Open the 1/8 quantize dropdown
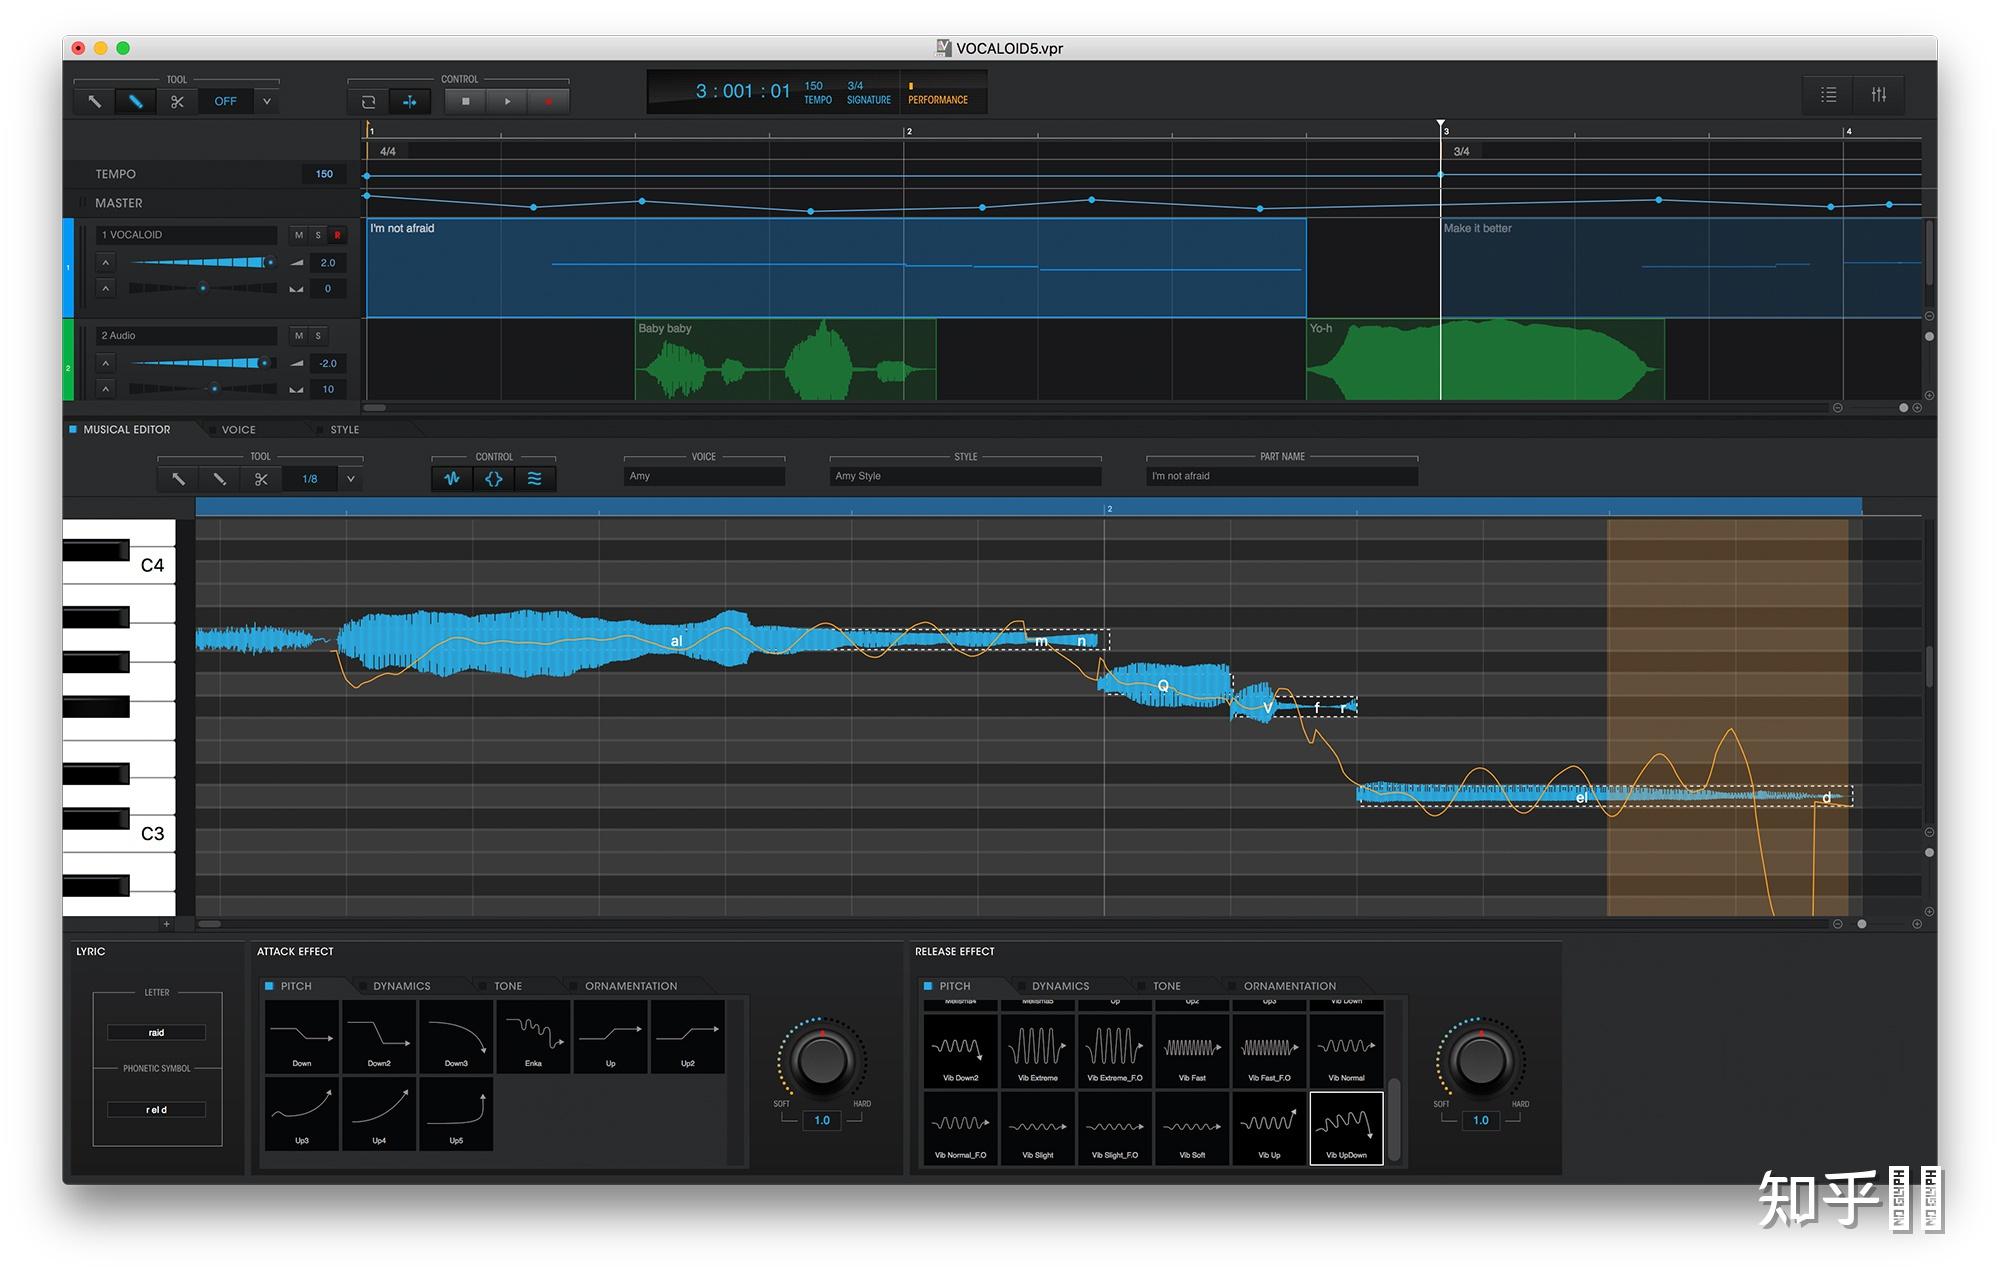This screenshot has height=1274, width=2000. point(350,479)
